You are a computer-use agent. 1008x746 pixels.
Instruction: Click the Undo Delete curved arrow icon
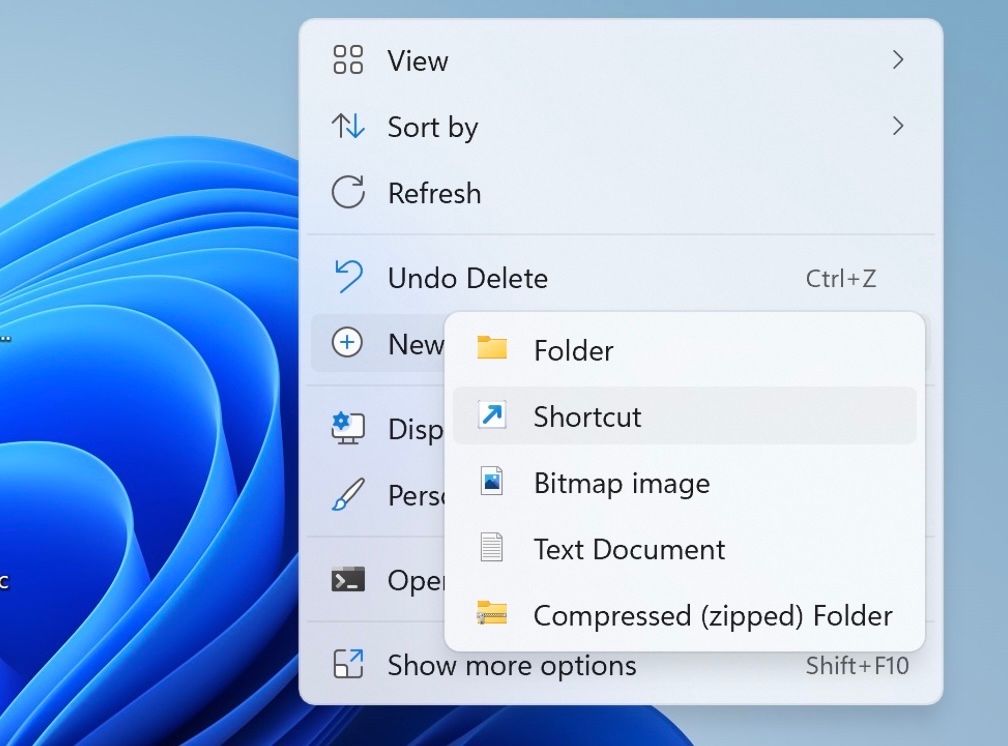348,277
